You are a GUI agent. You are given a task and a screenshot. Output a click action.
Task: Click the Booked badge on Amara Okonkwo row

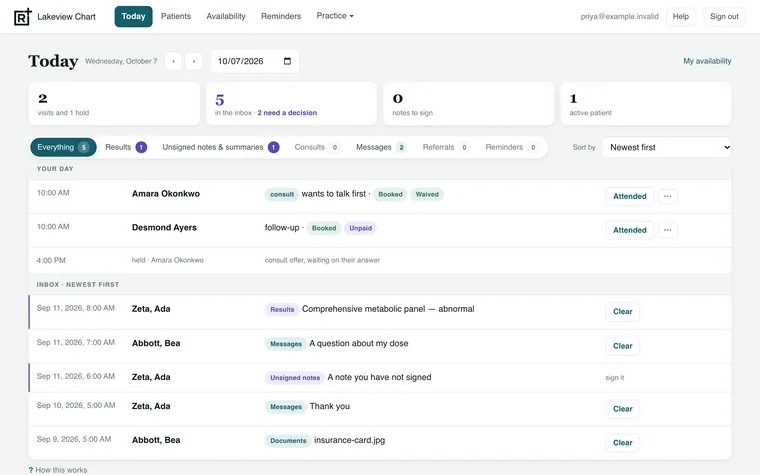coord(390,194)
